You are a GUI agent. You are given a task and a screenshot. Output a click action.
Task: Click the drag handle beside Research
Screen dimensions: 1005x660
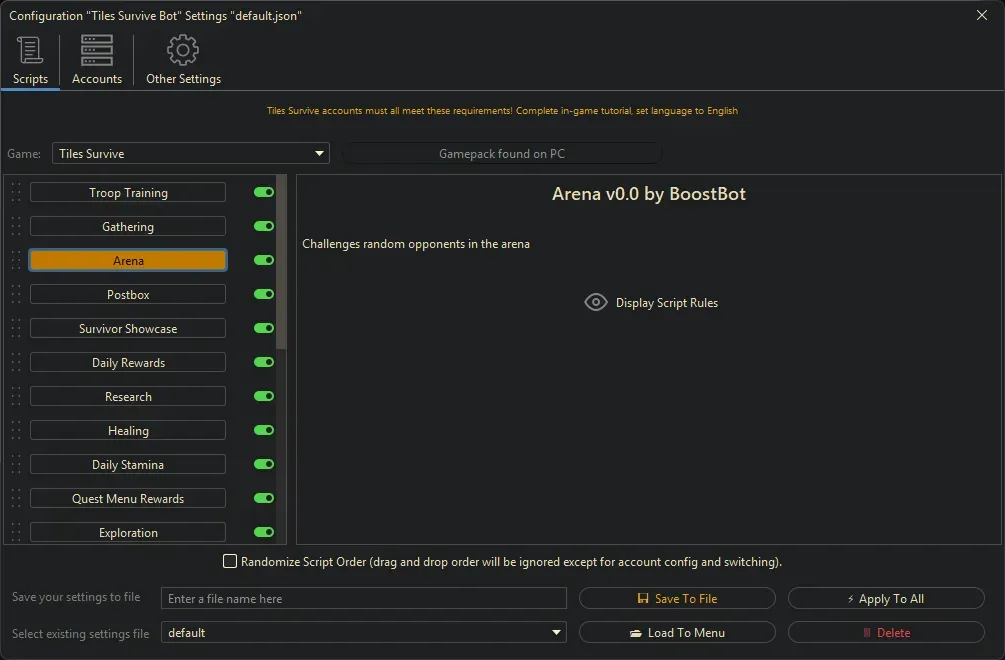pyautogui.click(x=16, y=397)
